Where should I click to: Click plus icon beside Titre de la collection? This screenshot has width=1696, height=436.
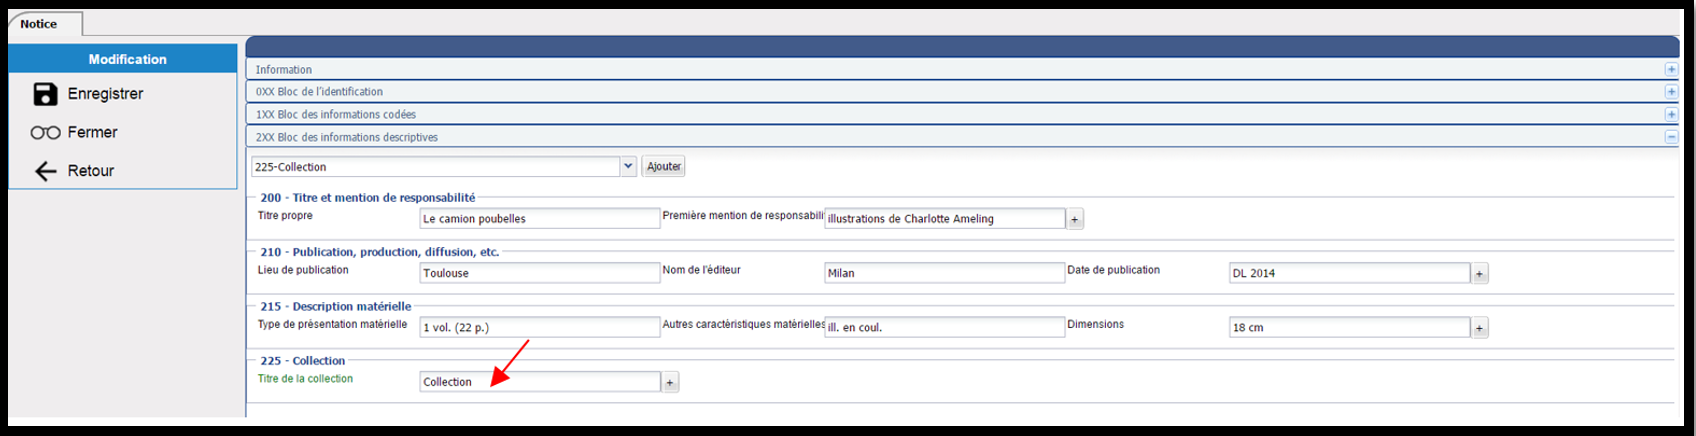pyautogui.click(x=670, y=382)
